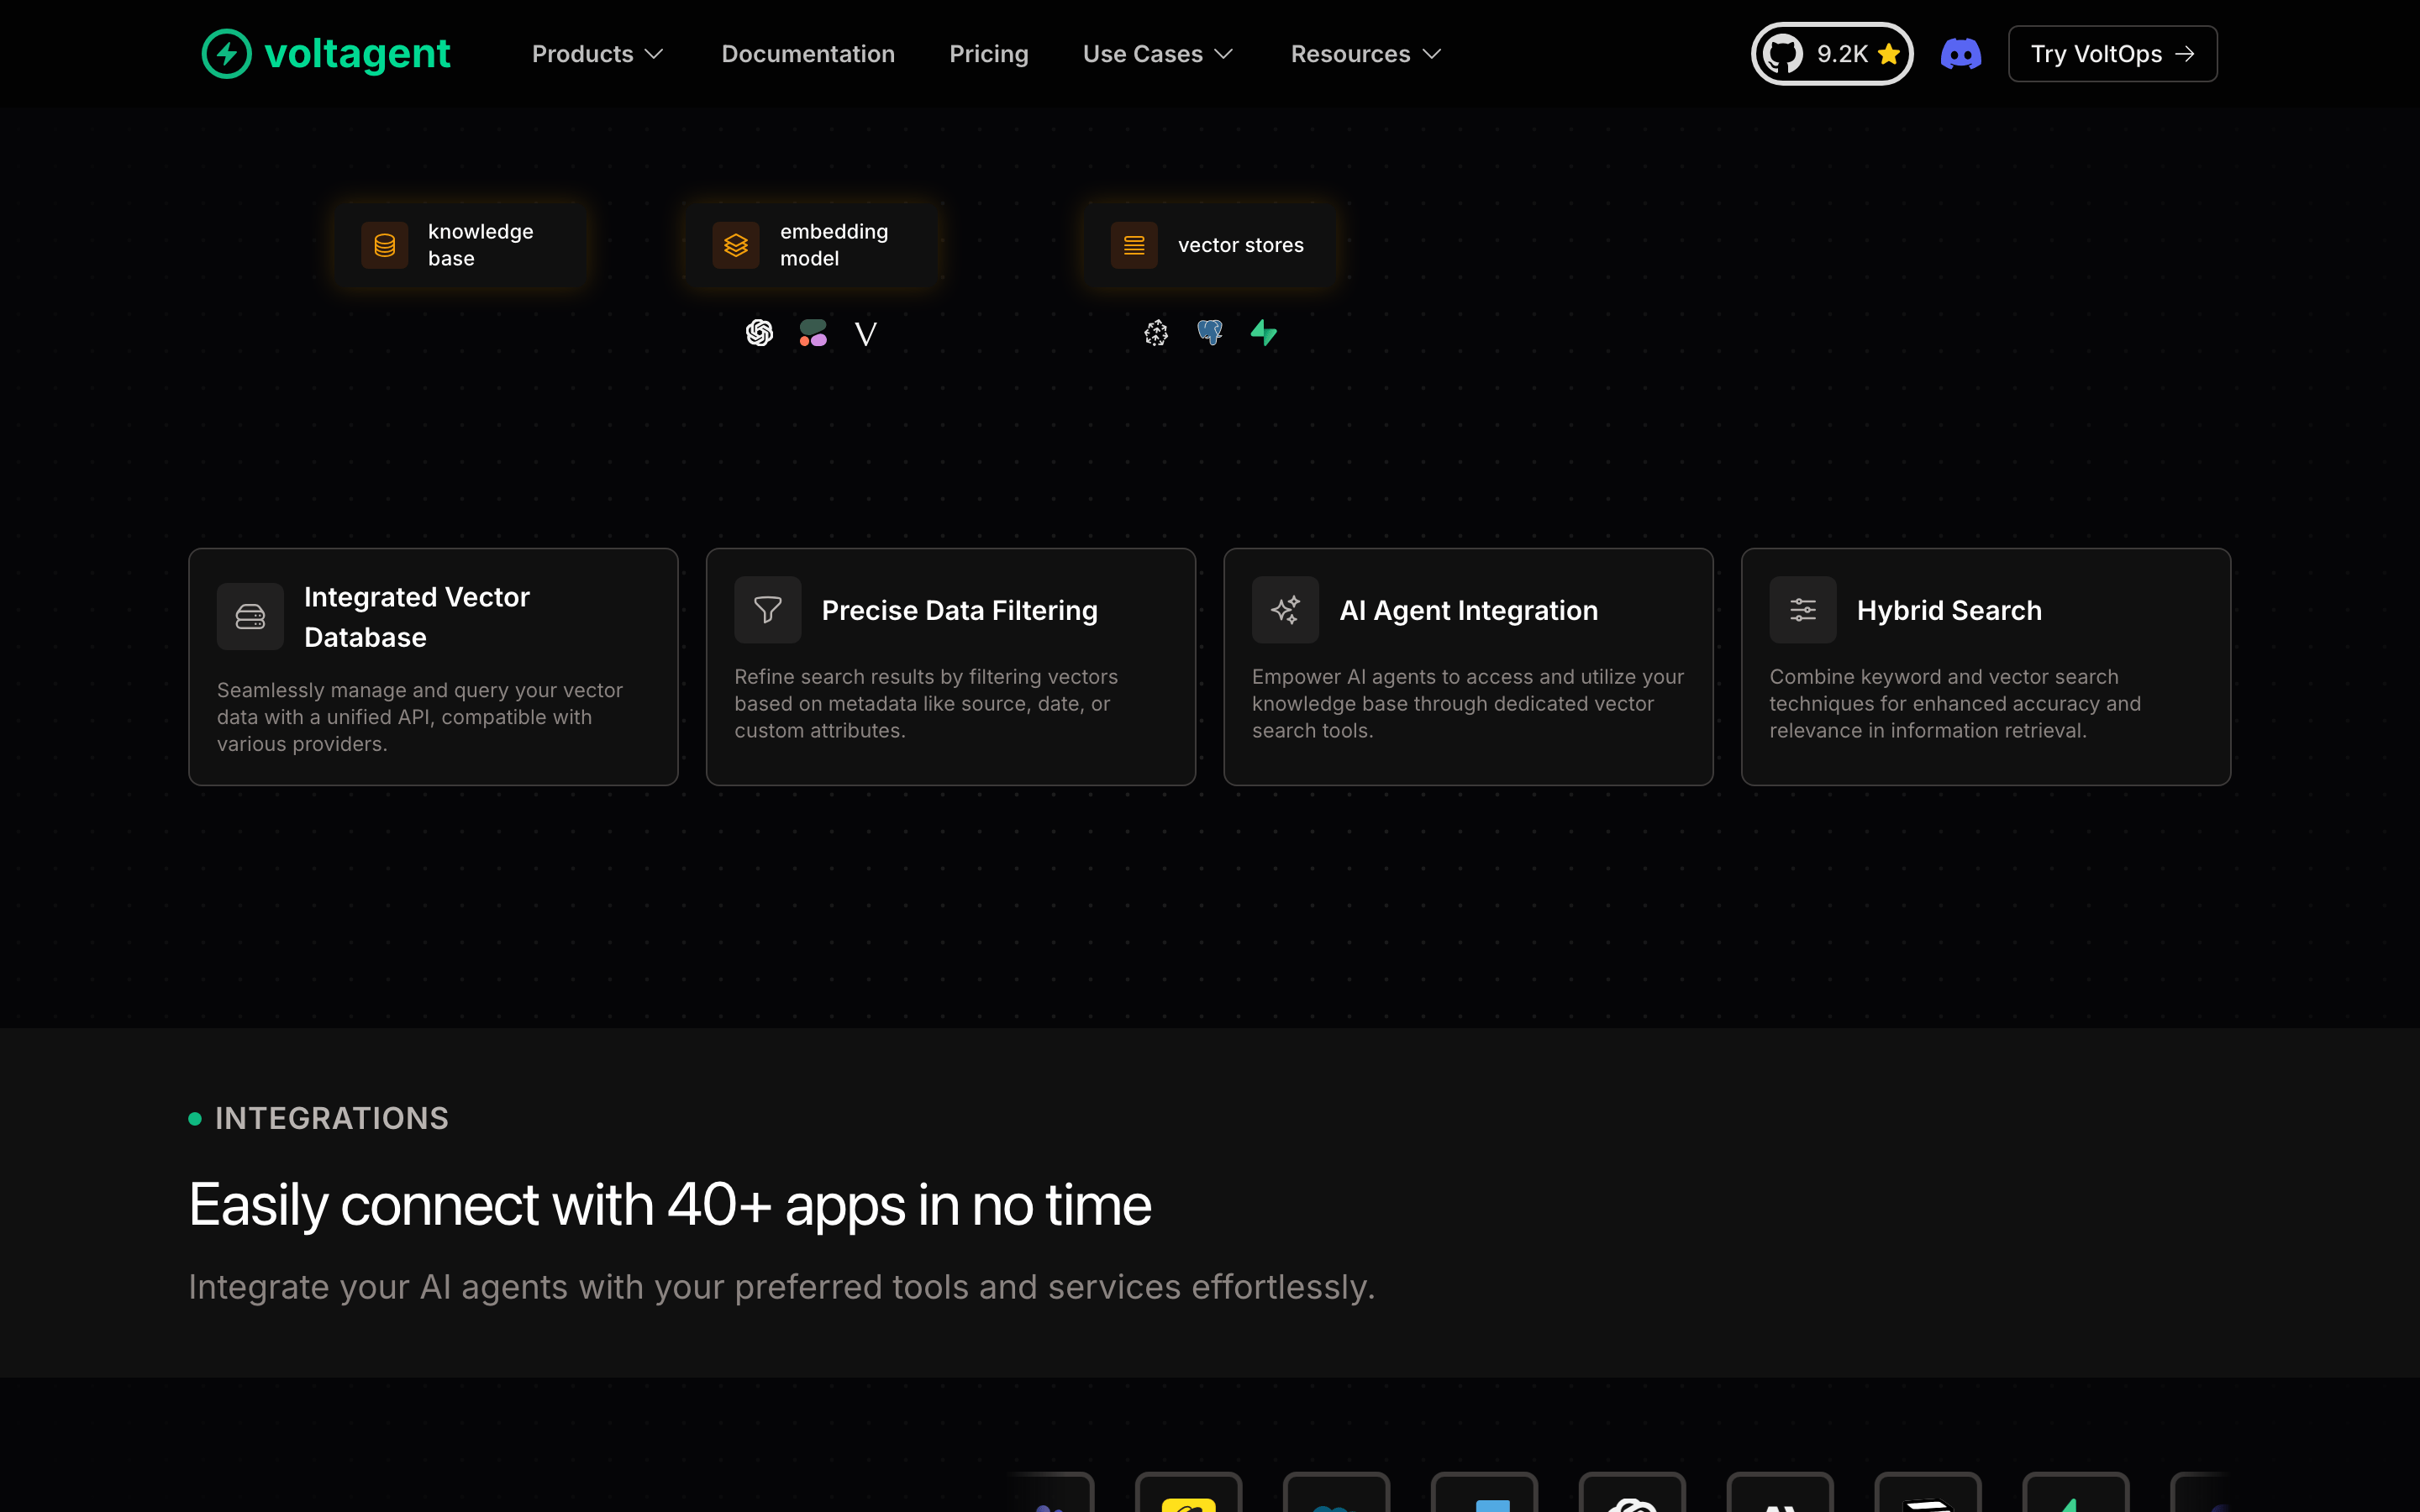Open the Discord community icon
This screenshot has width=2420, height=1512.
pos(1960,54)
